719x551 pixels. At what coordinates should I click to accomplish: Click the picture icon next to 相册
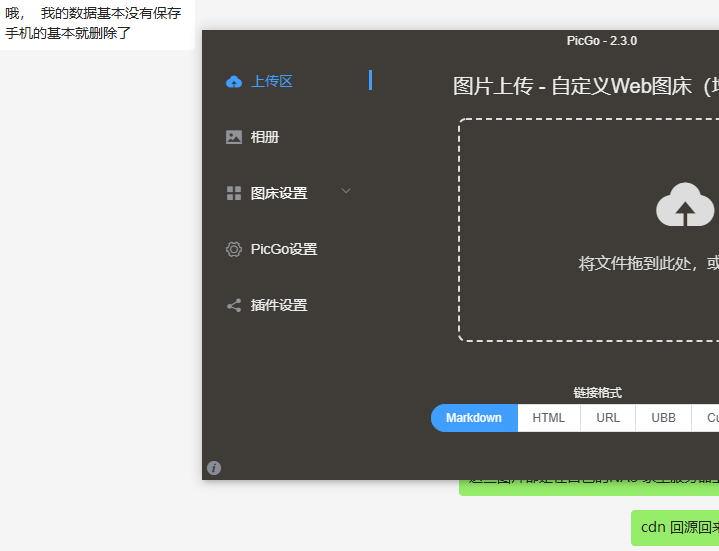click(234, 137)
